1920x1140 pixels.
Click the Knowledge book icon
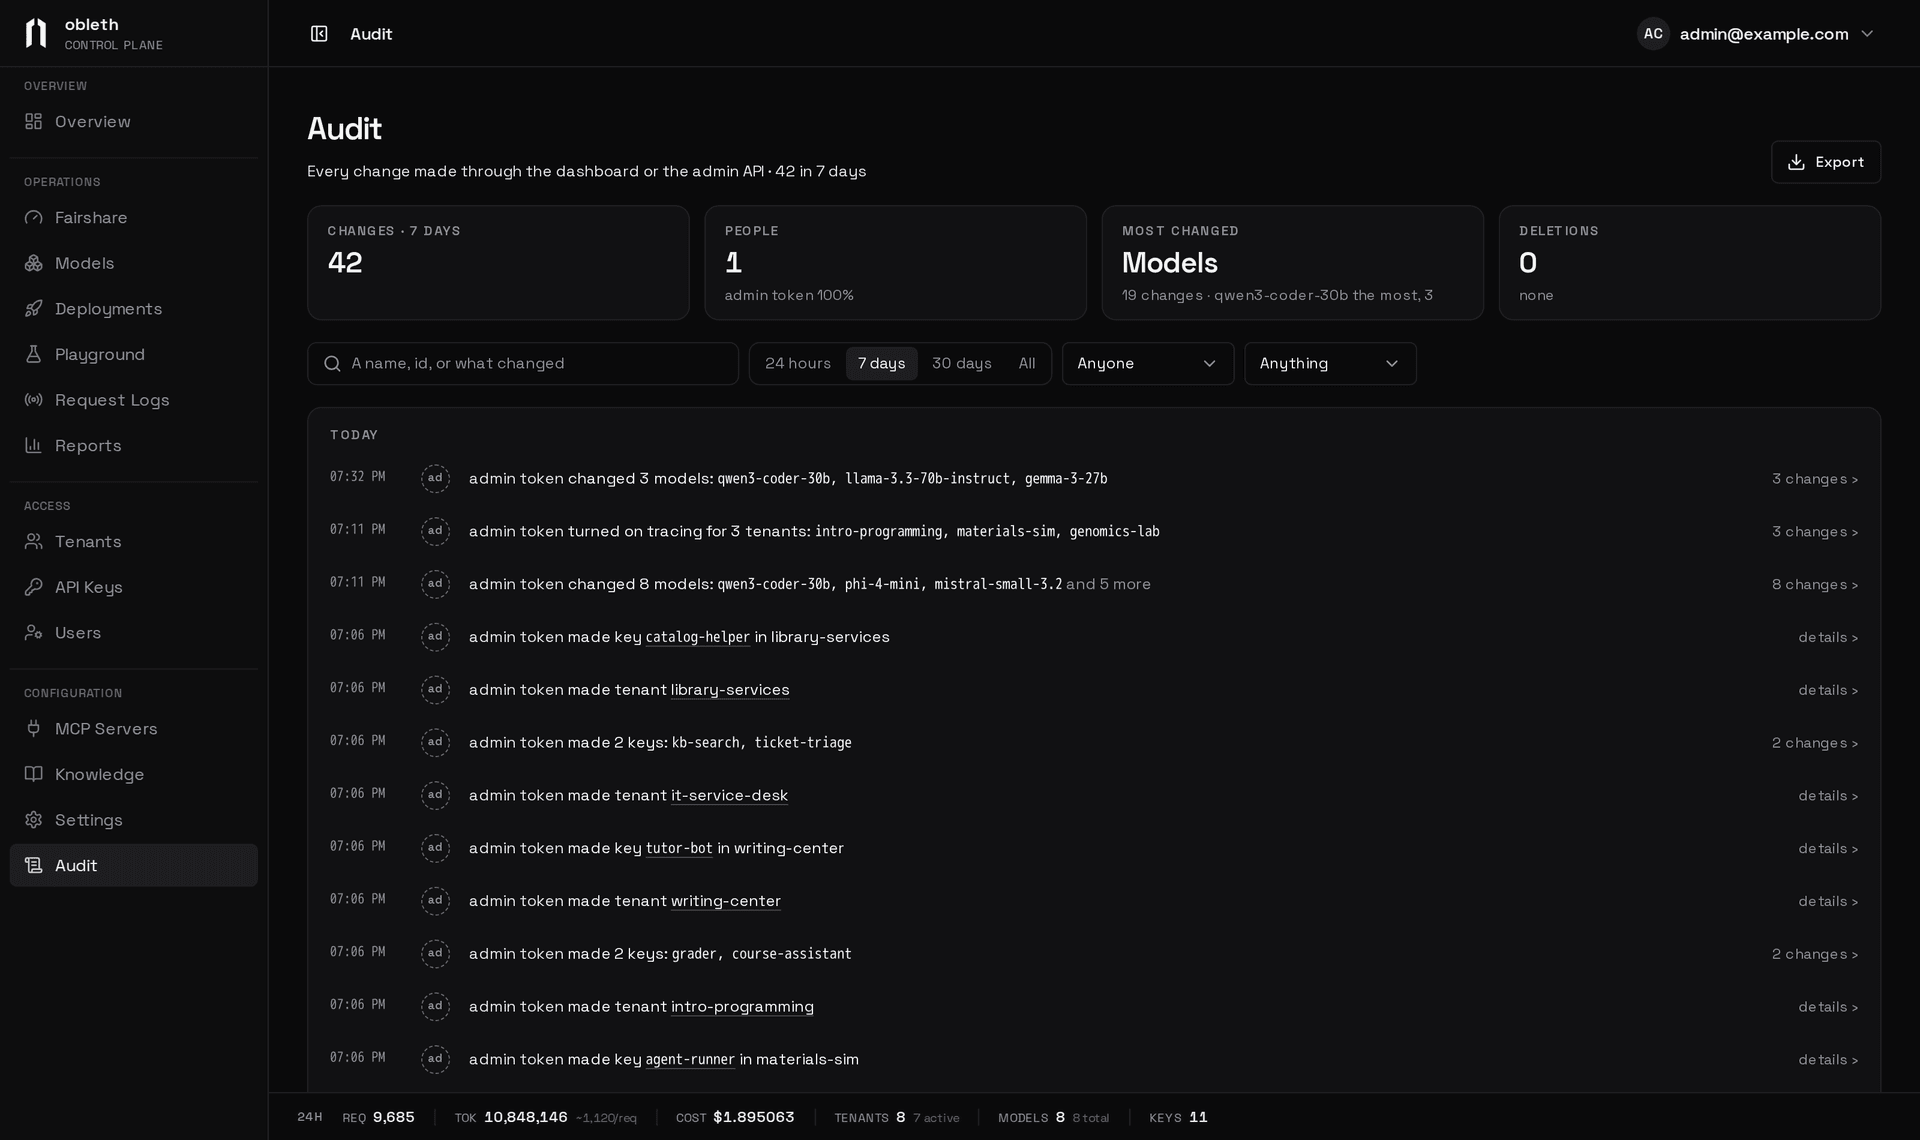(x=34, y=774)
